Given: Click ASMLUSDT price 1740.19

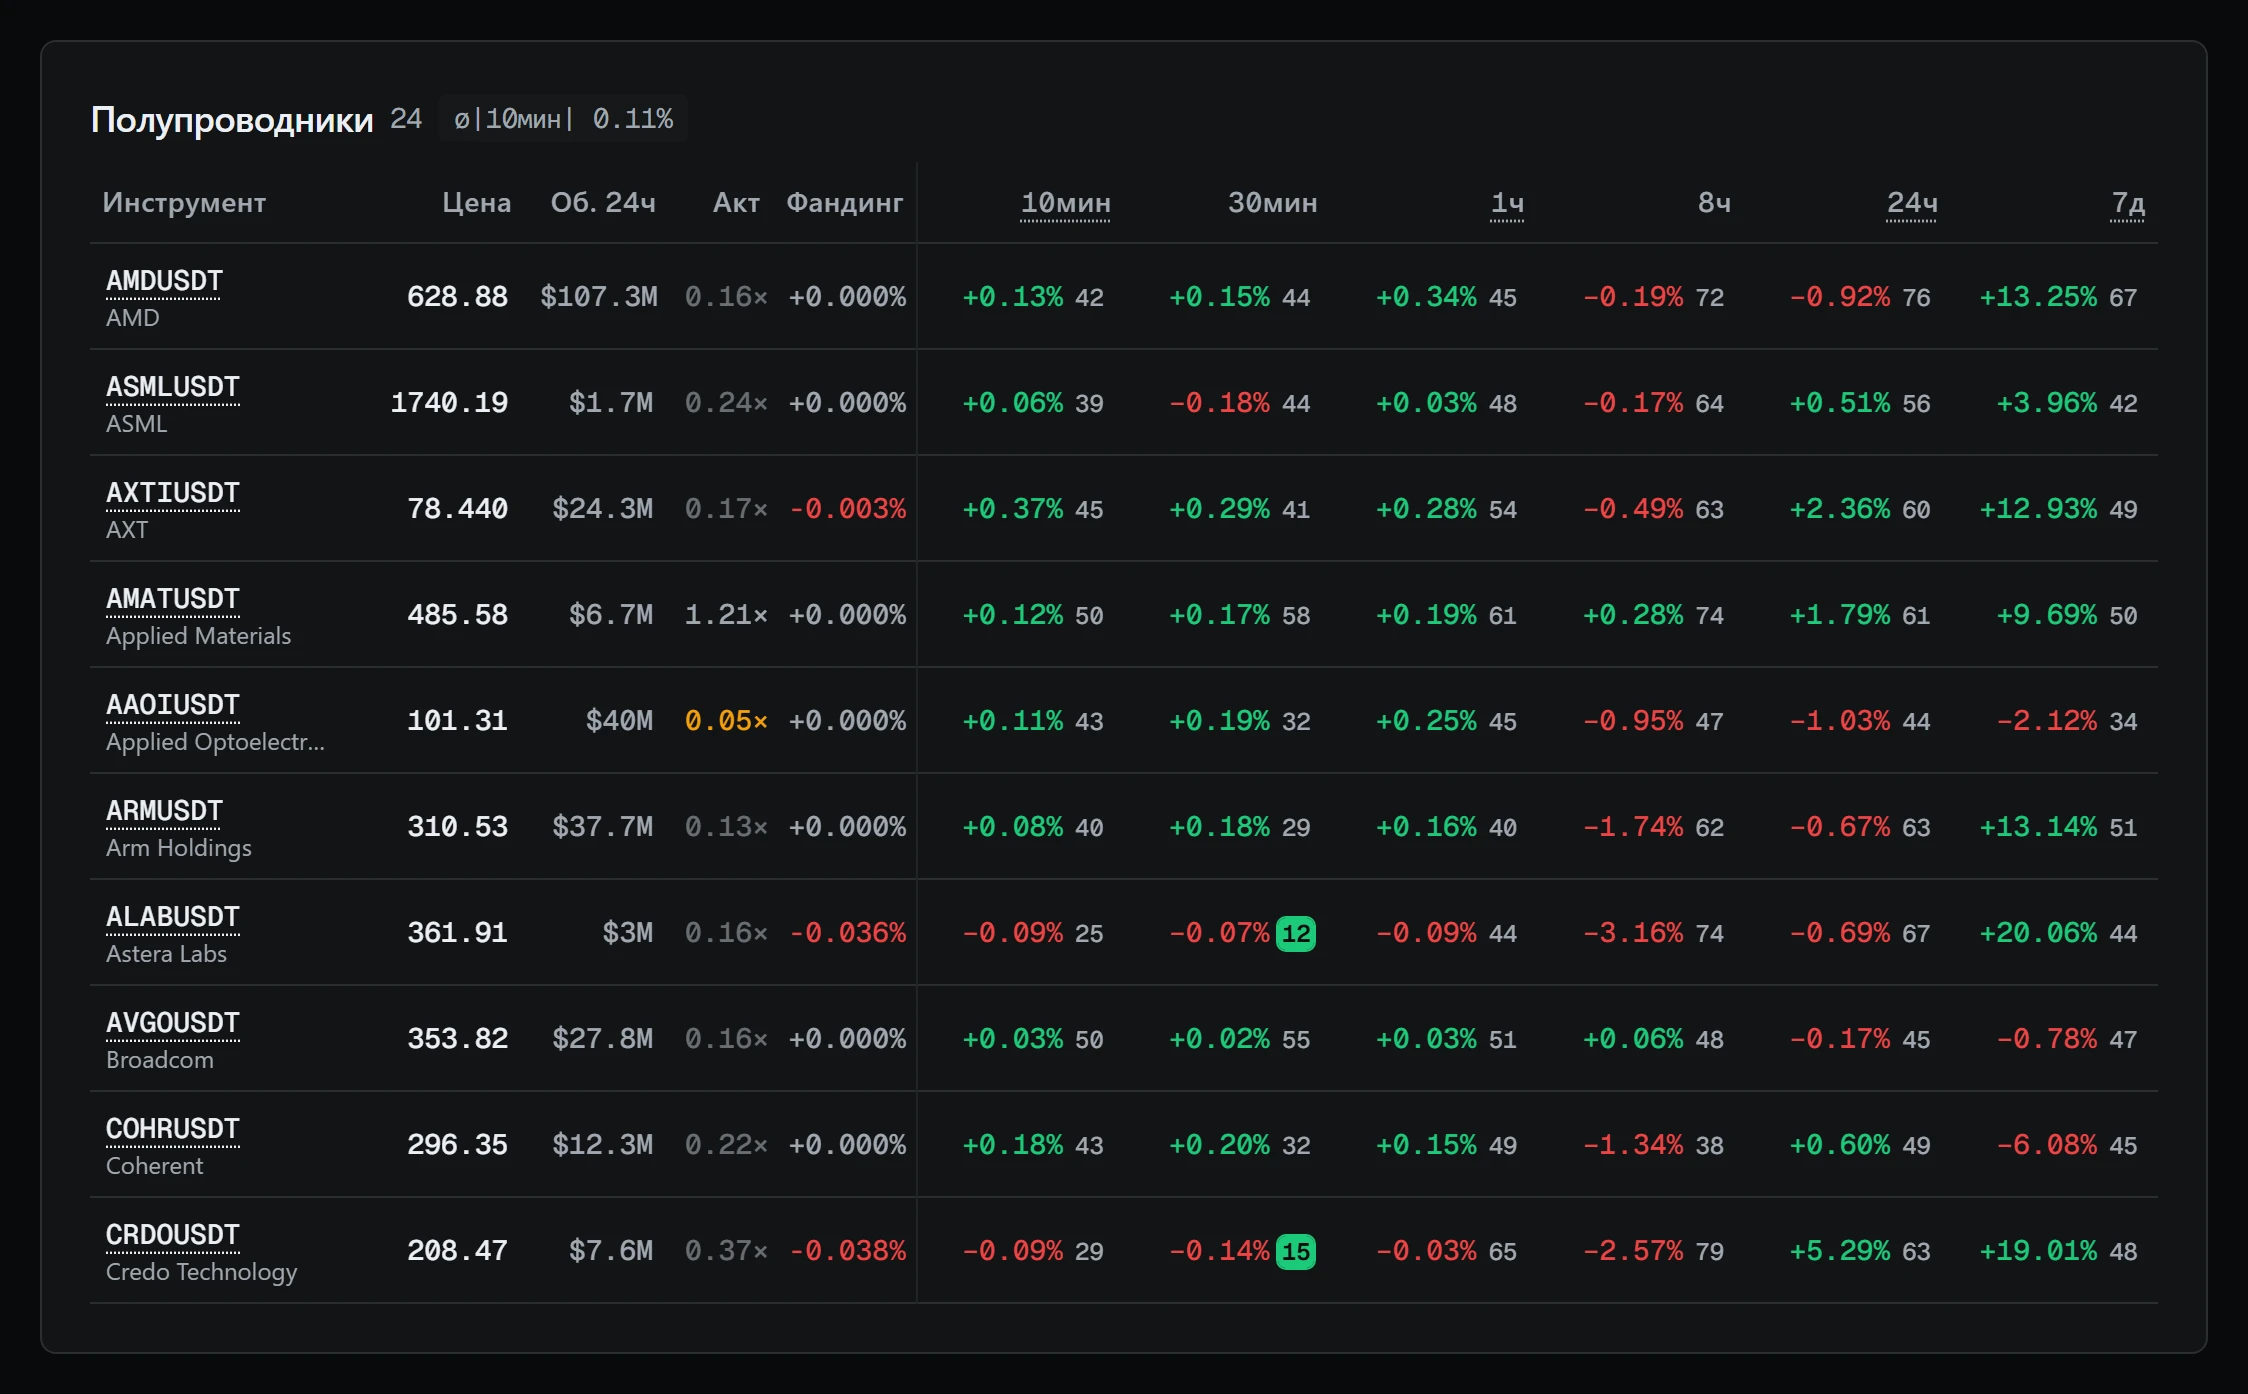Looking at the screenshot, I should coord(449,403).
